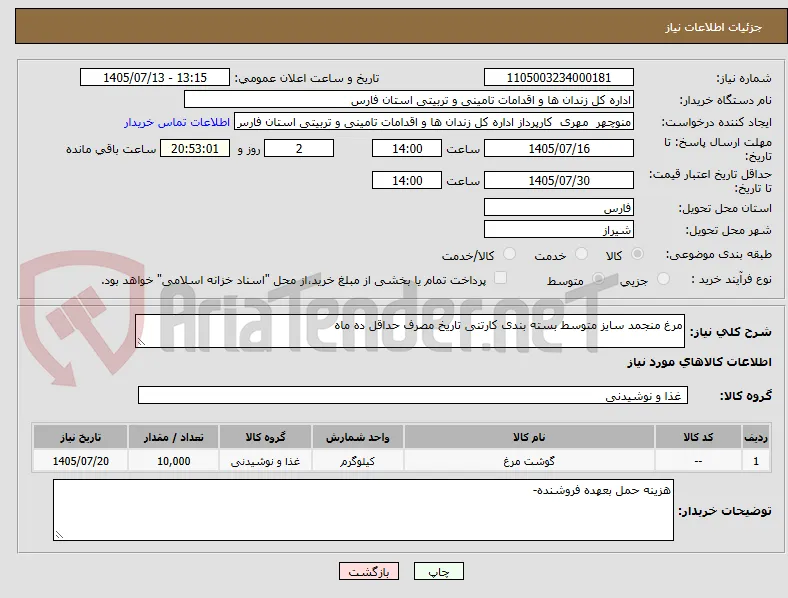Click the buyer notes textarea resize handle
Viewport: 788px width, 598px height.
[x=59, y=535]
